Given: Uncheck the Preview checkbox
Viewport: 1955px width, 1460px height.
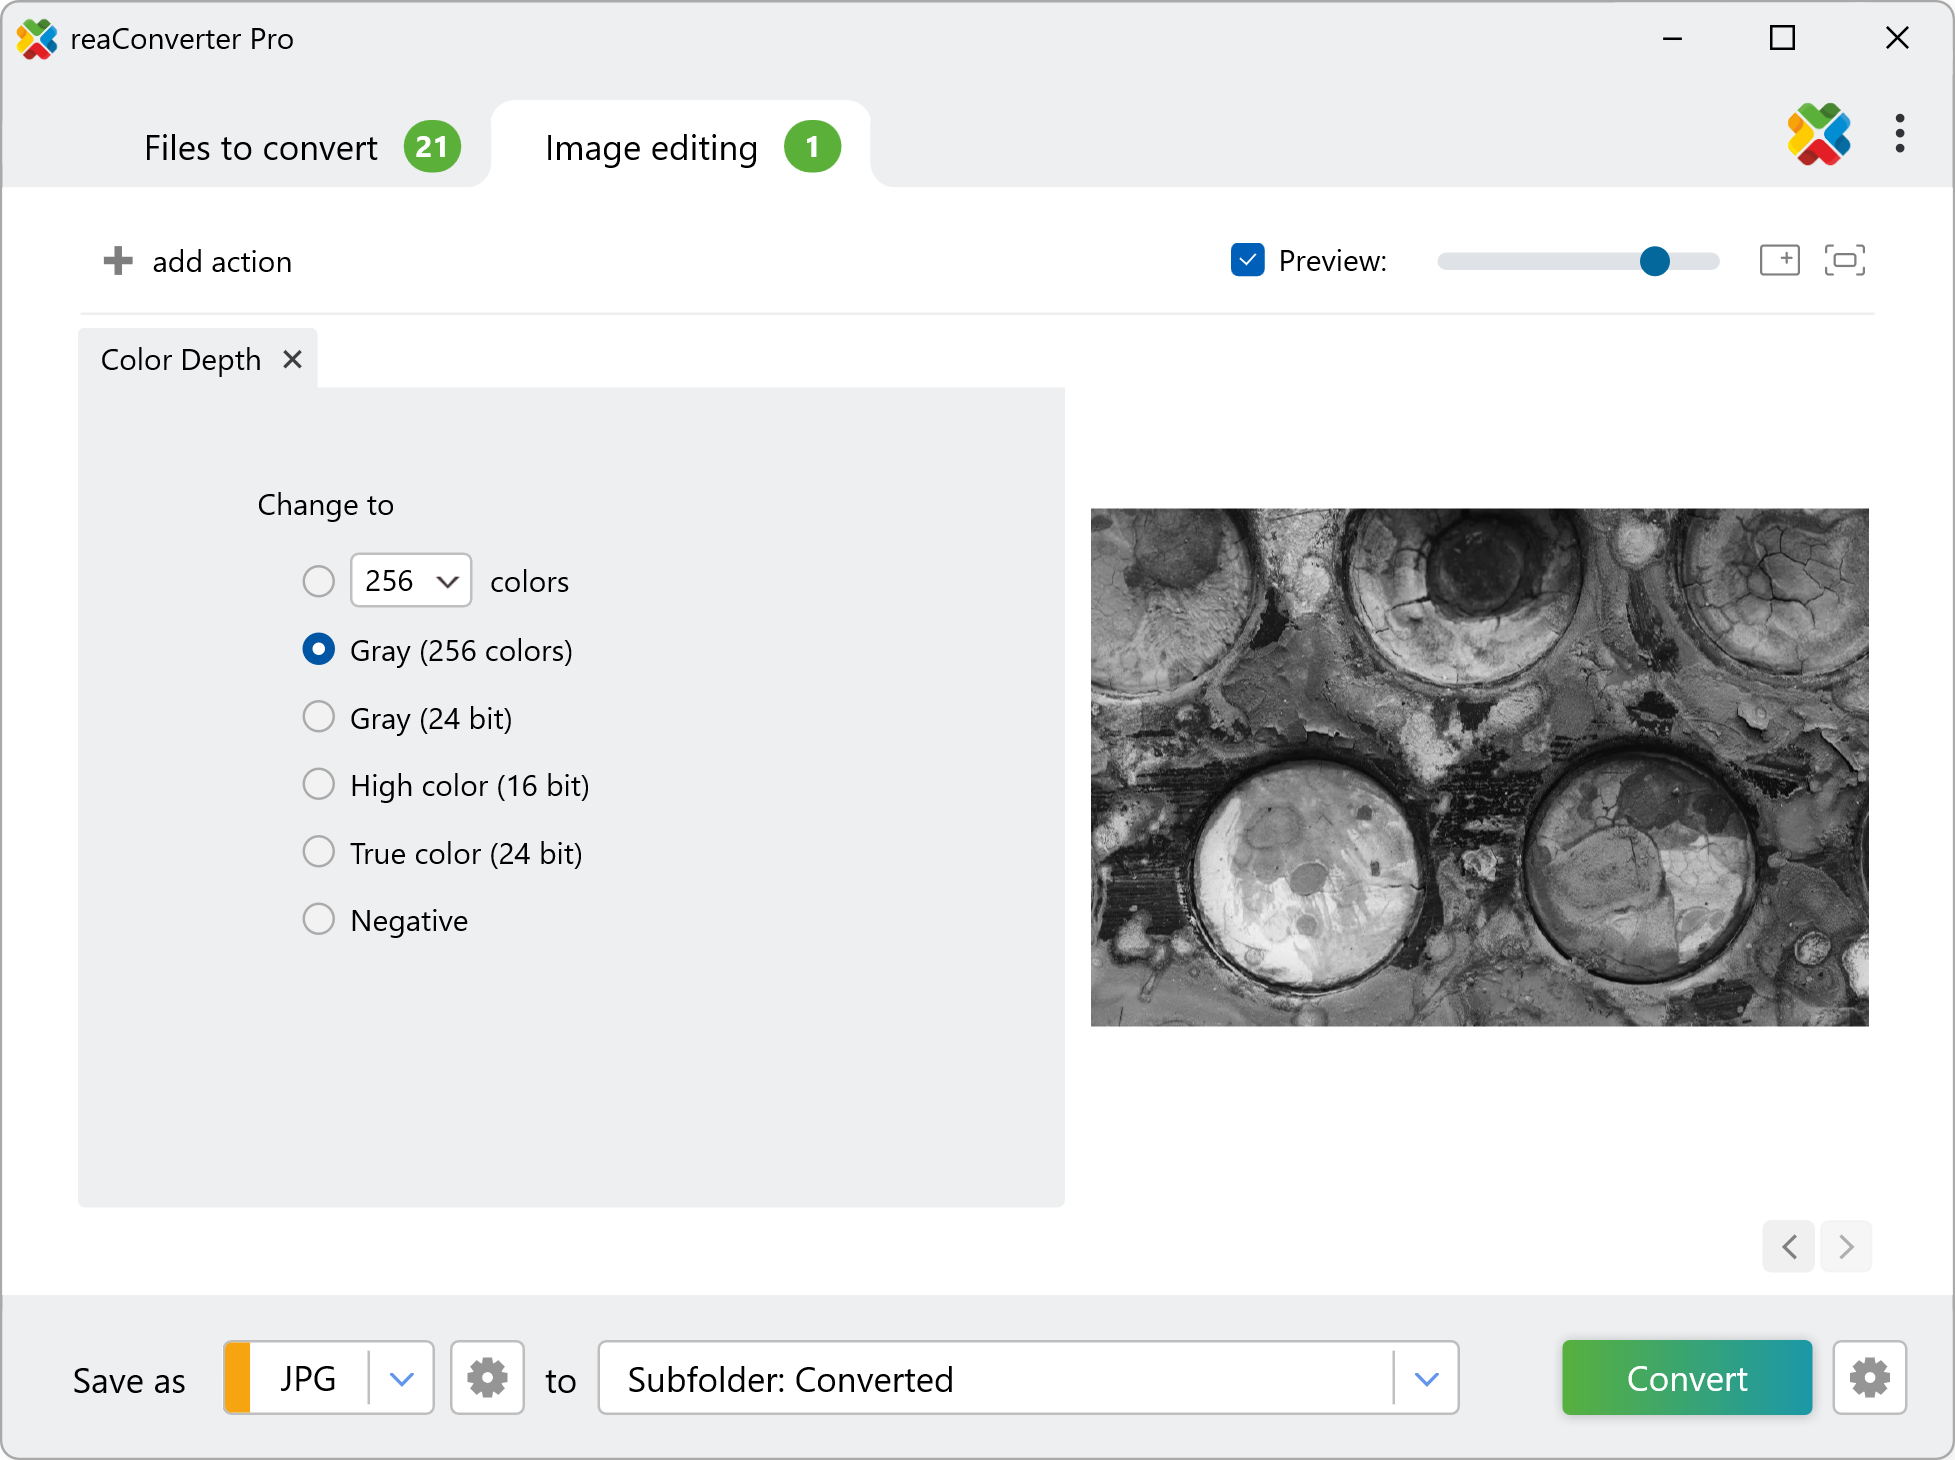Looking at the screenshot, I should pos(1247,260).
